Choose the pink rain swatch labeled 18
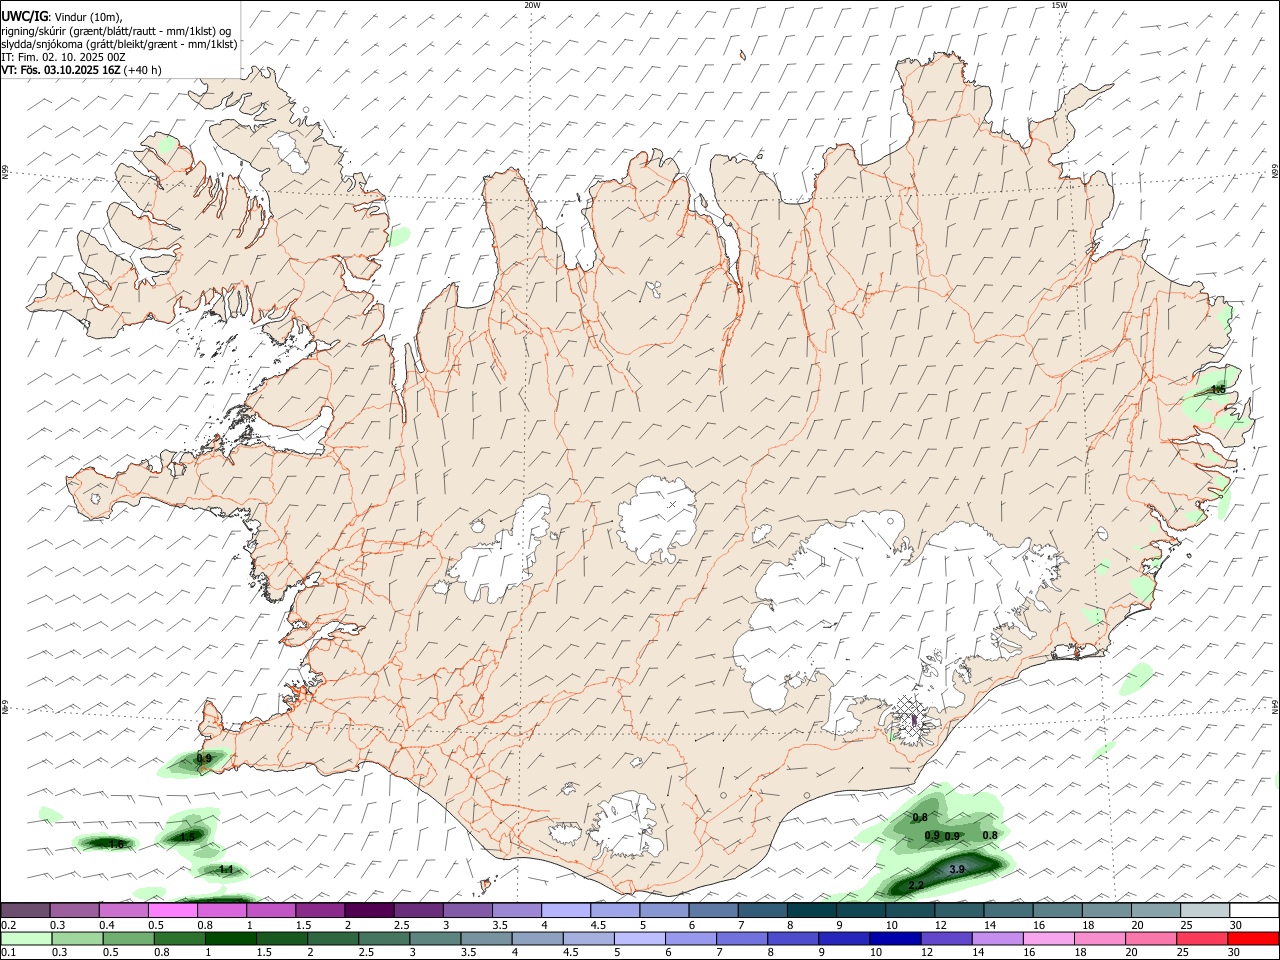Viewport: 1280px width, 960px height. tap(1099, 938)
